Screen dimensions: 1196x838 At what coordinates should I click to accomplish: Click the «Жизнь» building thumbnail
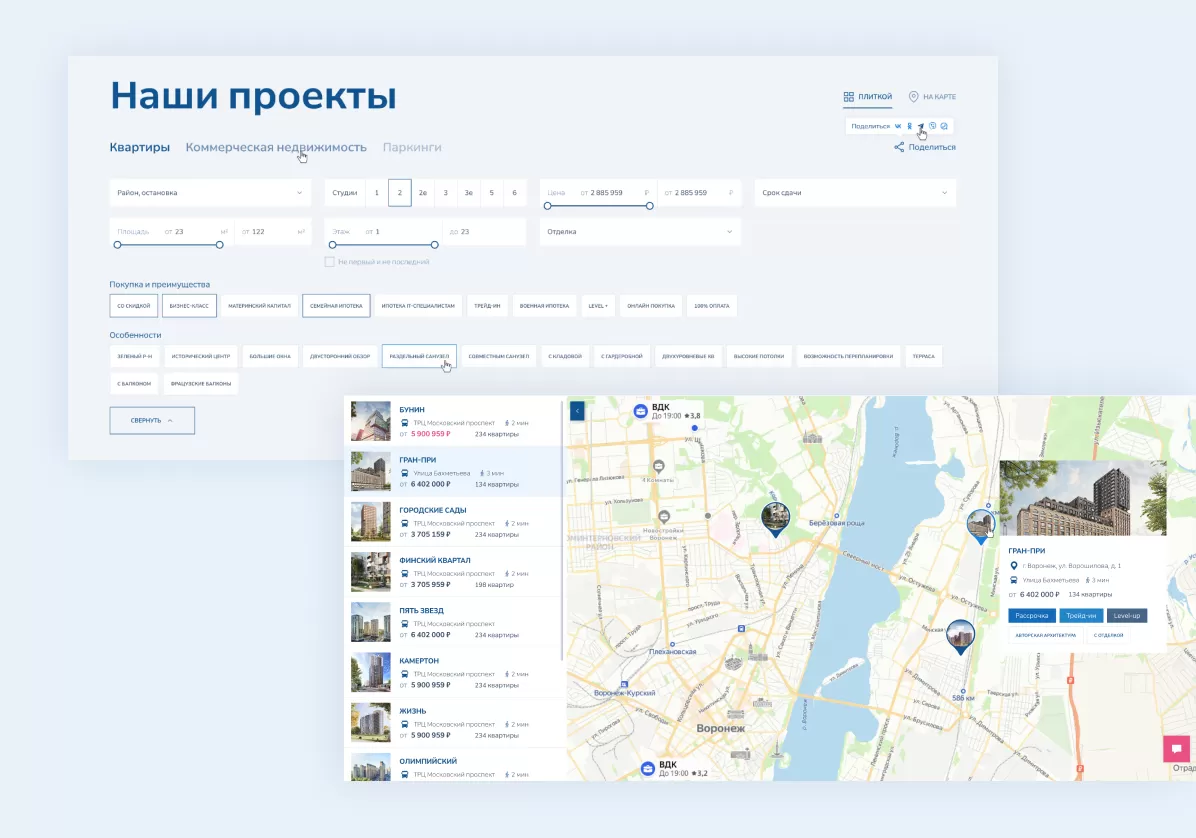(x=371, y=723)
